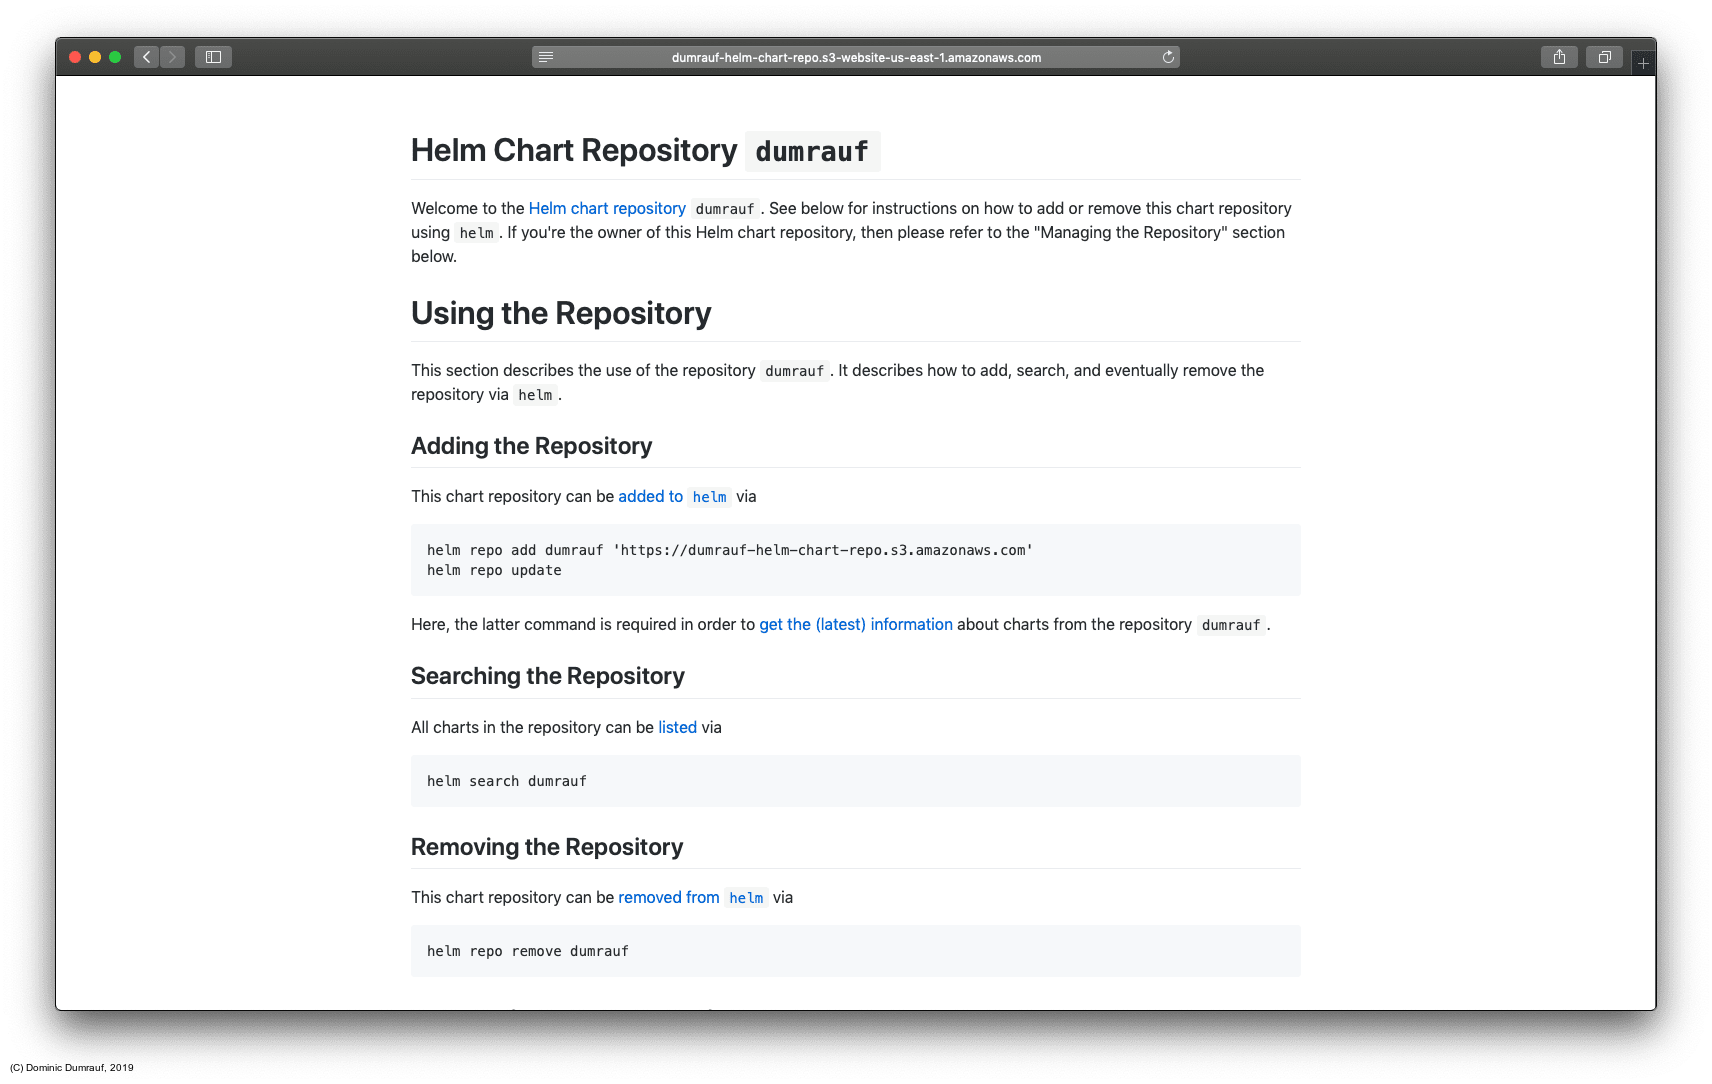Open the Helm chart repository link
The width and height of the screenshot is (1712, 1084).
[x=607, y=208]
